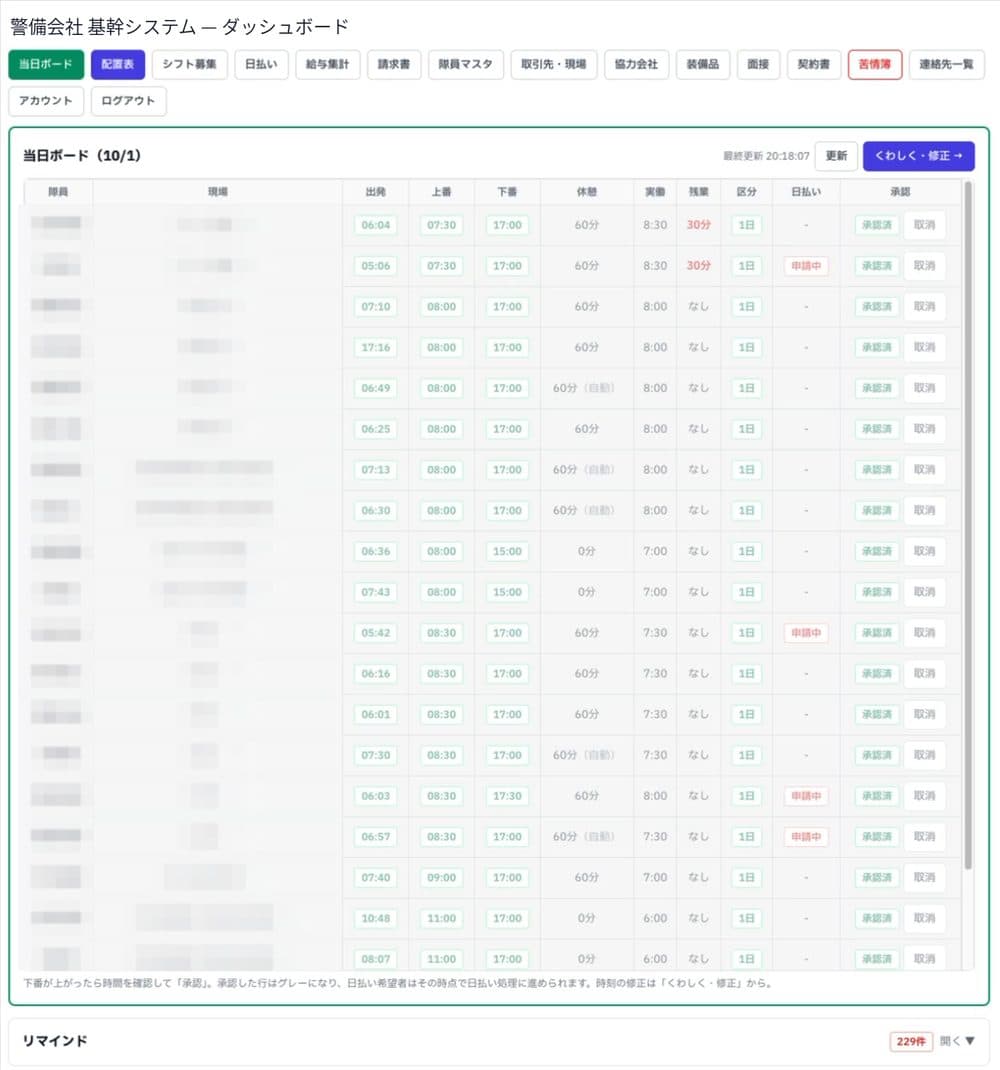Cancel approval in the 06:04 departure row
Image resolution: width=1000 pixels, height=1070 pixels.
(x=924, y=225)
